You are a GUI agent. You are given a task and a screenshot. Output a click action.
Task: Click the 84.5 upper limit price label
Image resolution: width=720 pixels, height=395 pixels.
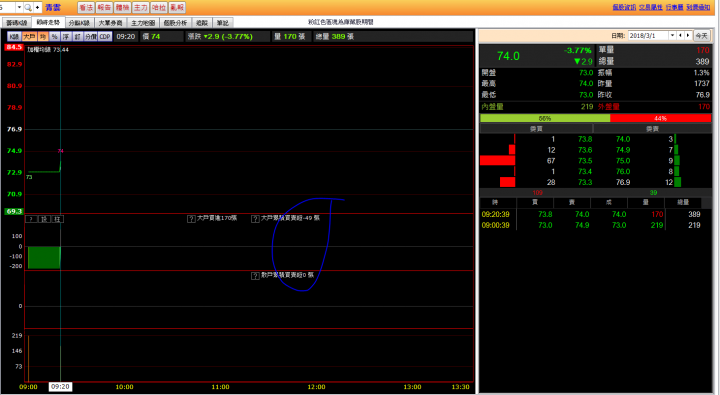tap(14, 47)
